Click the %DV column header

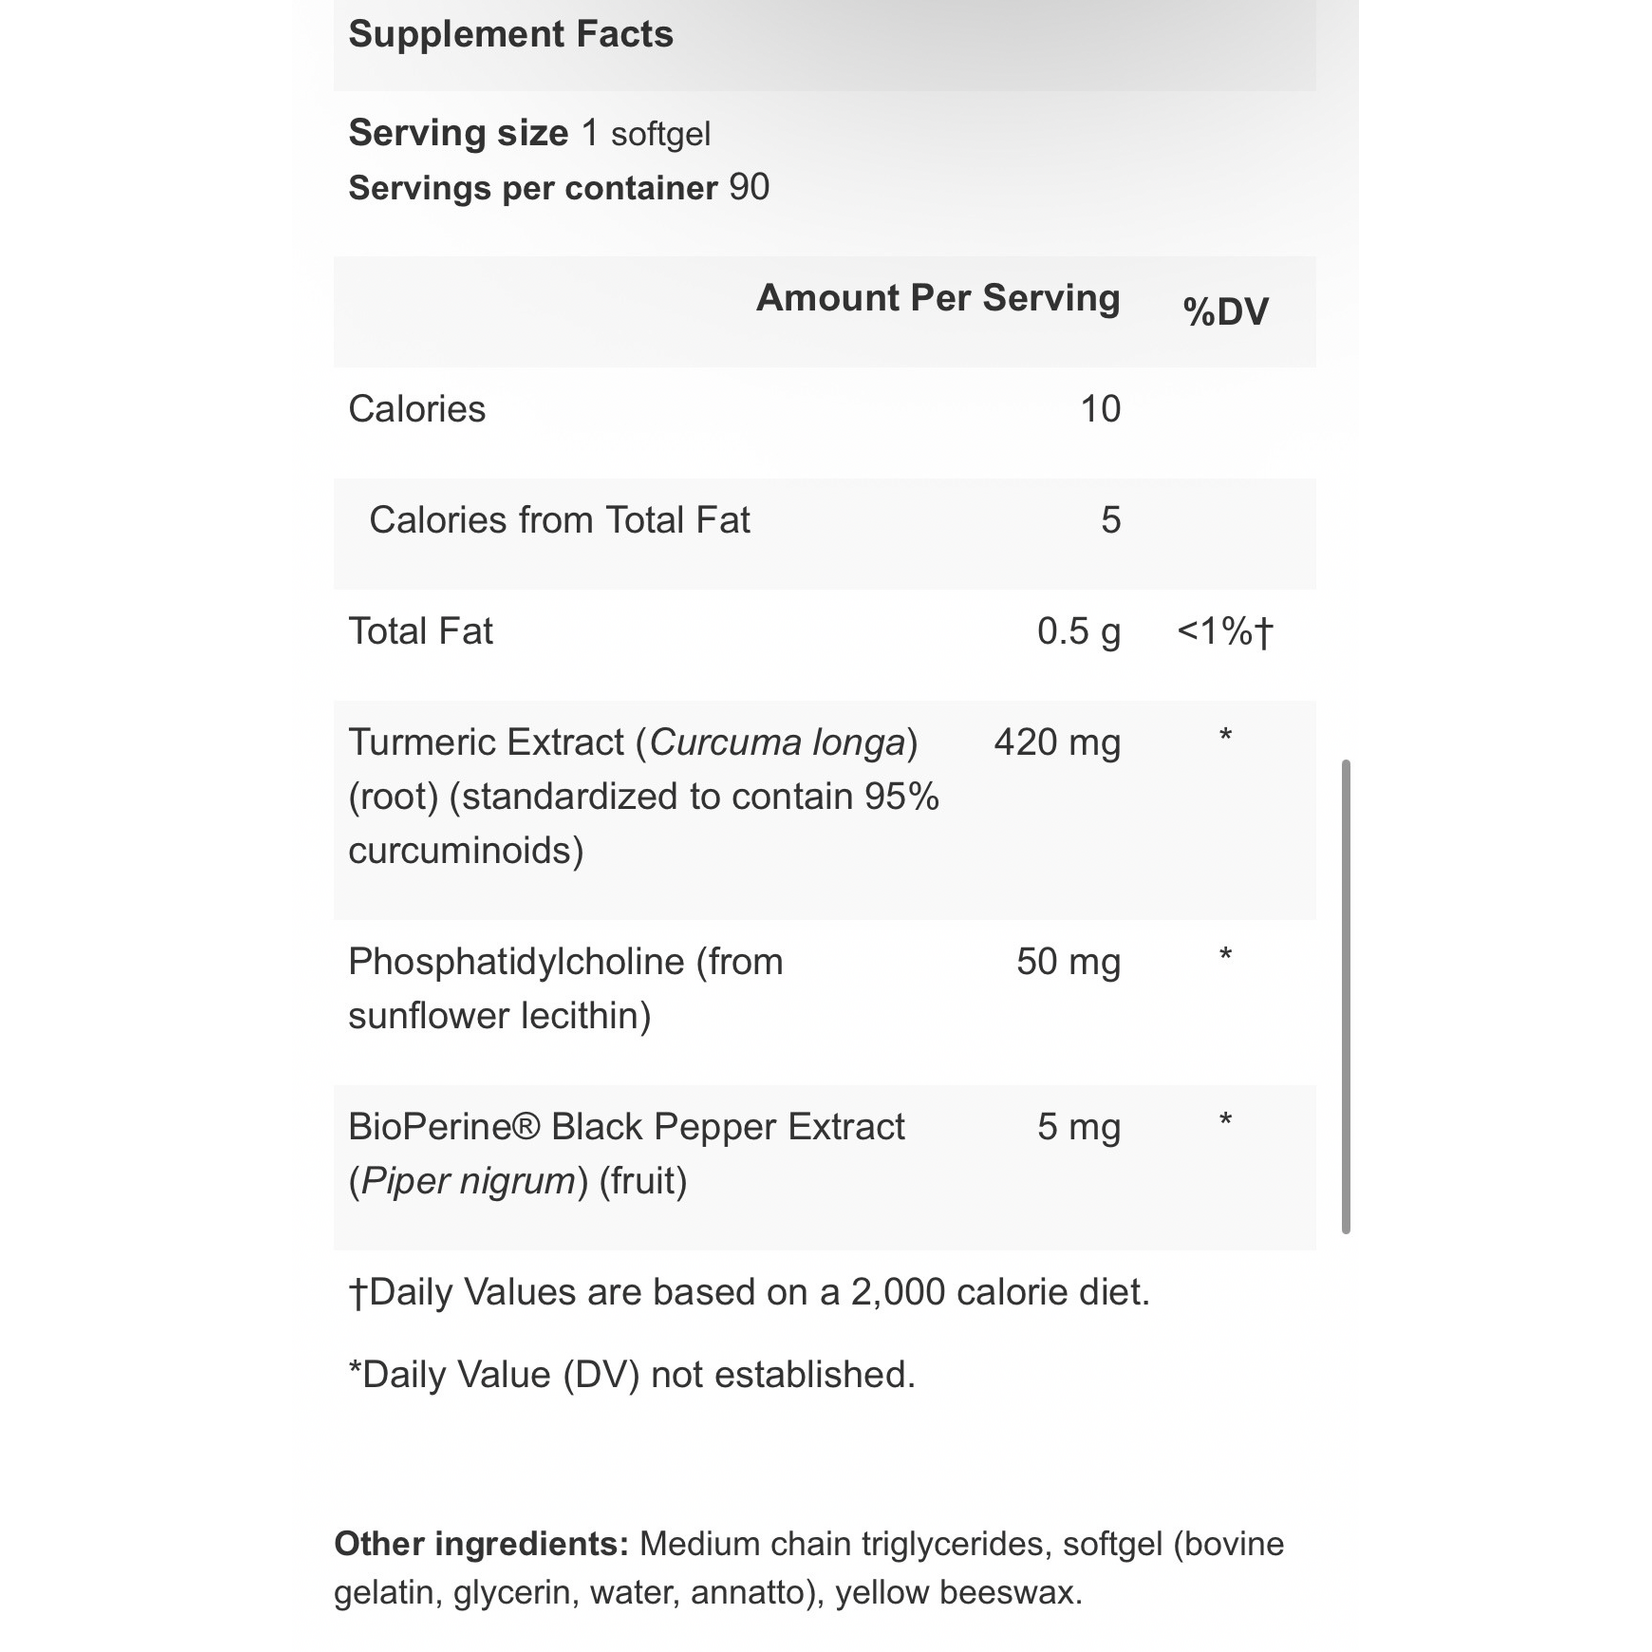(x=1225, y=311)
